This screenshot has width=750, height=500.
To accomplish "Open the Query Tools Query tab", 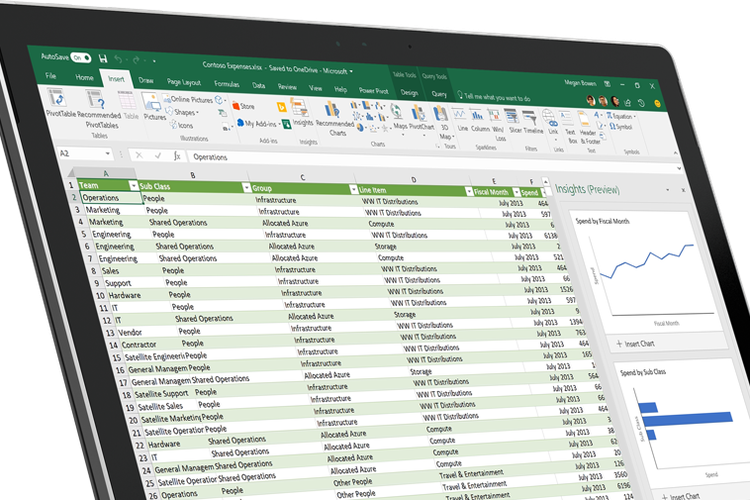I will pos(439,94).
